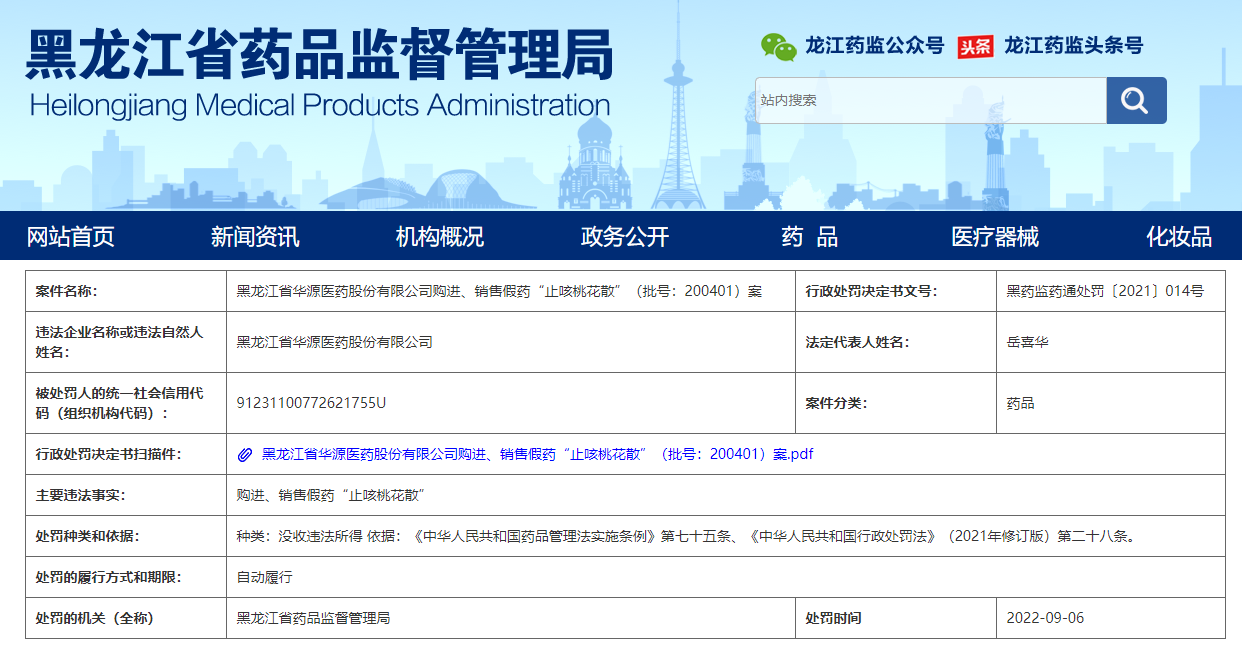Click the Heilongjiang Medical Products Administration subtitle
This screenshot has height=652, width=1242.
320,105
